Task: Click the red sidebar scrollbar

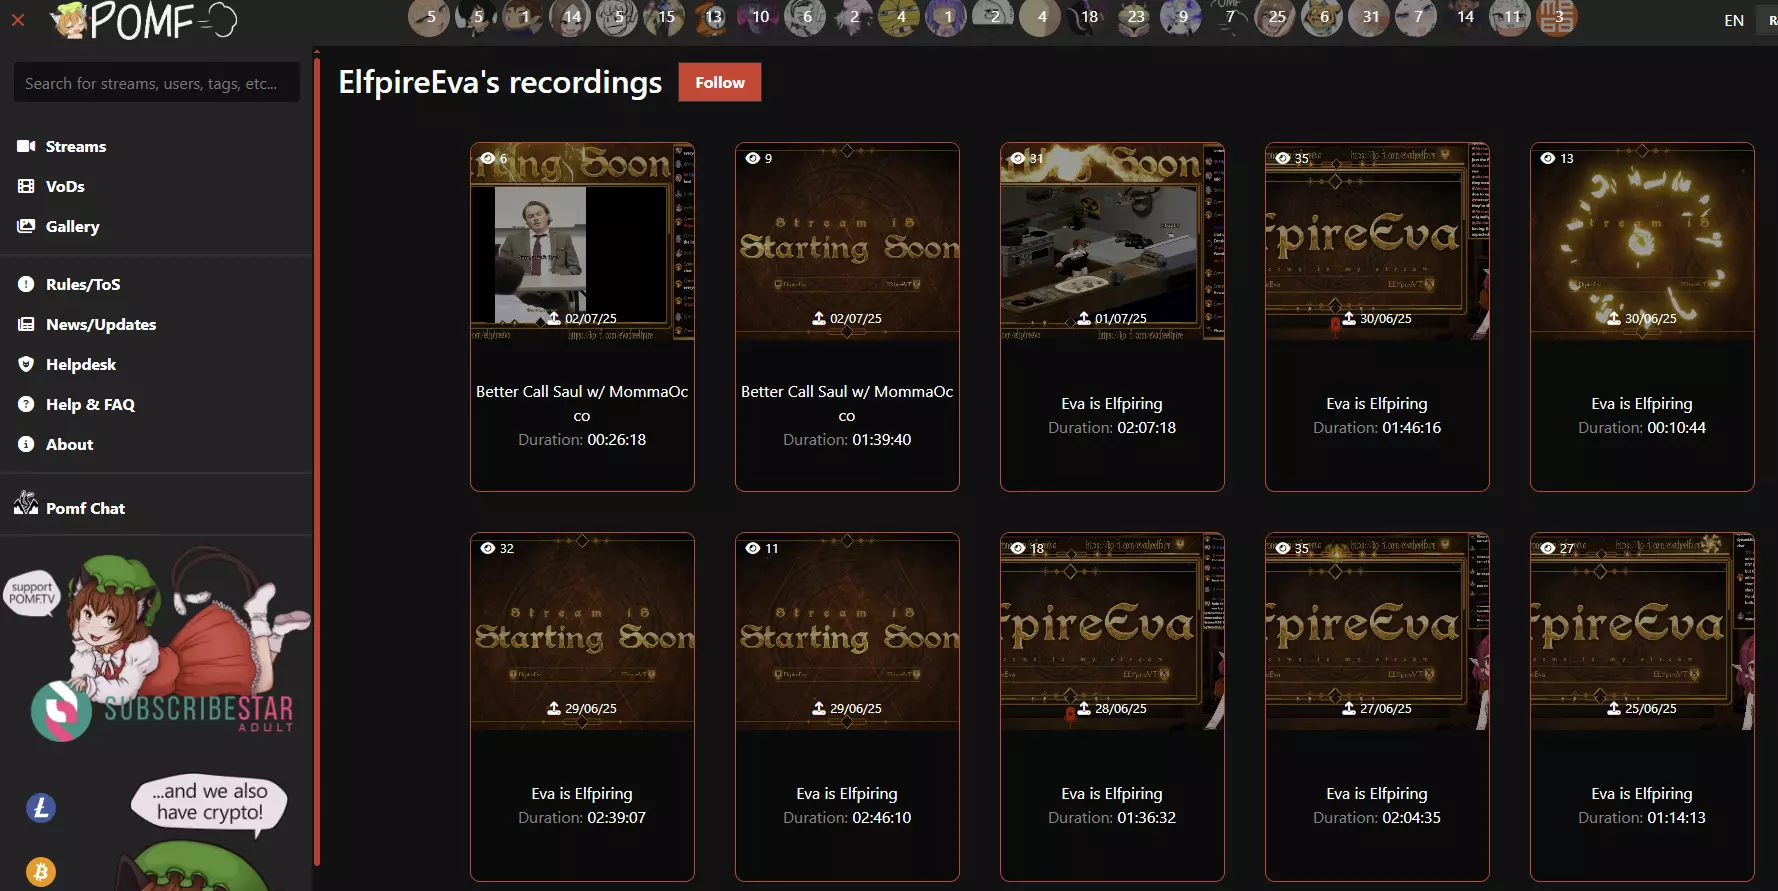Action: click(x=317, y=460)
